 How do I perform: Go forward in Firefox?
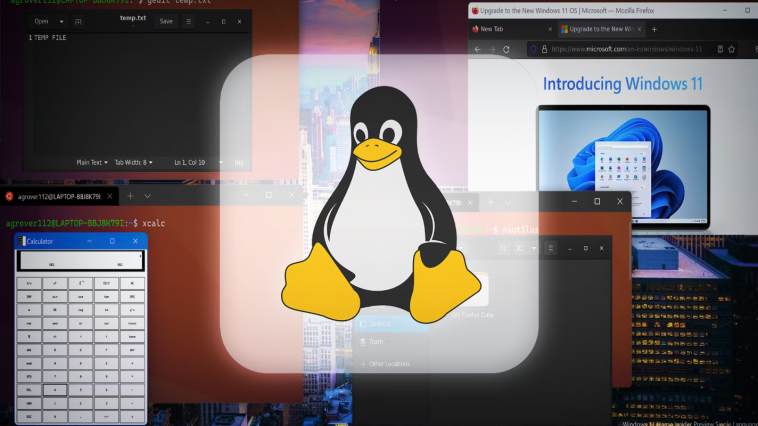coord(492,49)
